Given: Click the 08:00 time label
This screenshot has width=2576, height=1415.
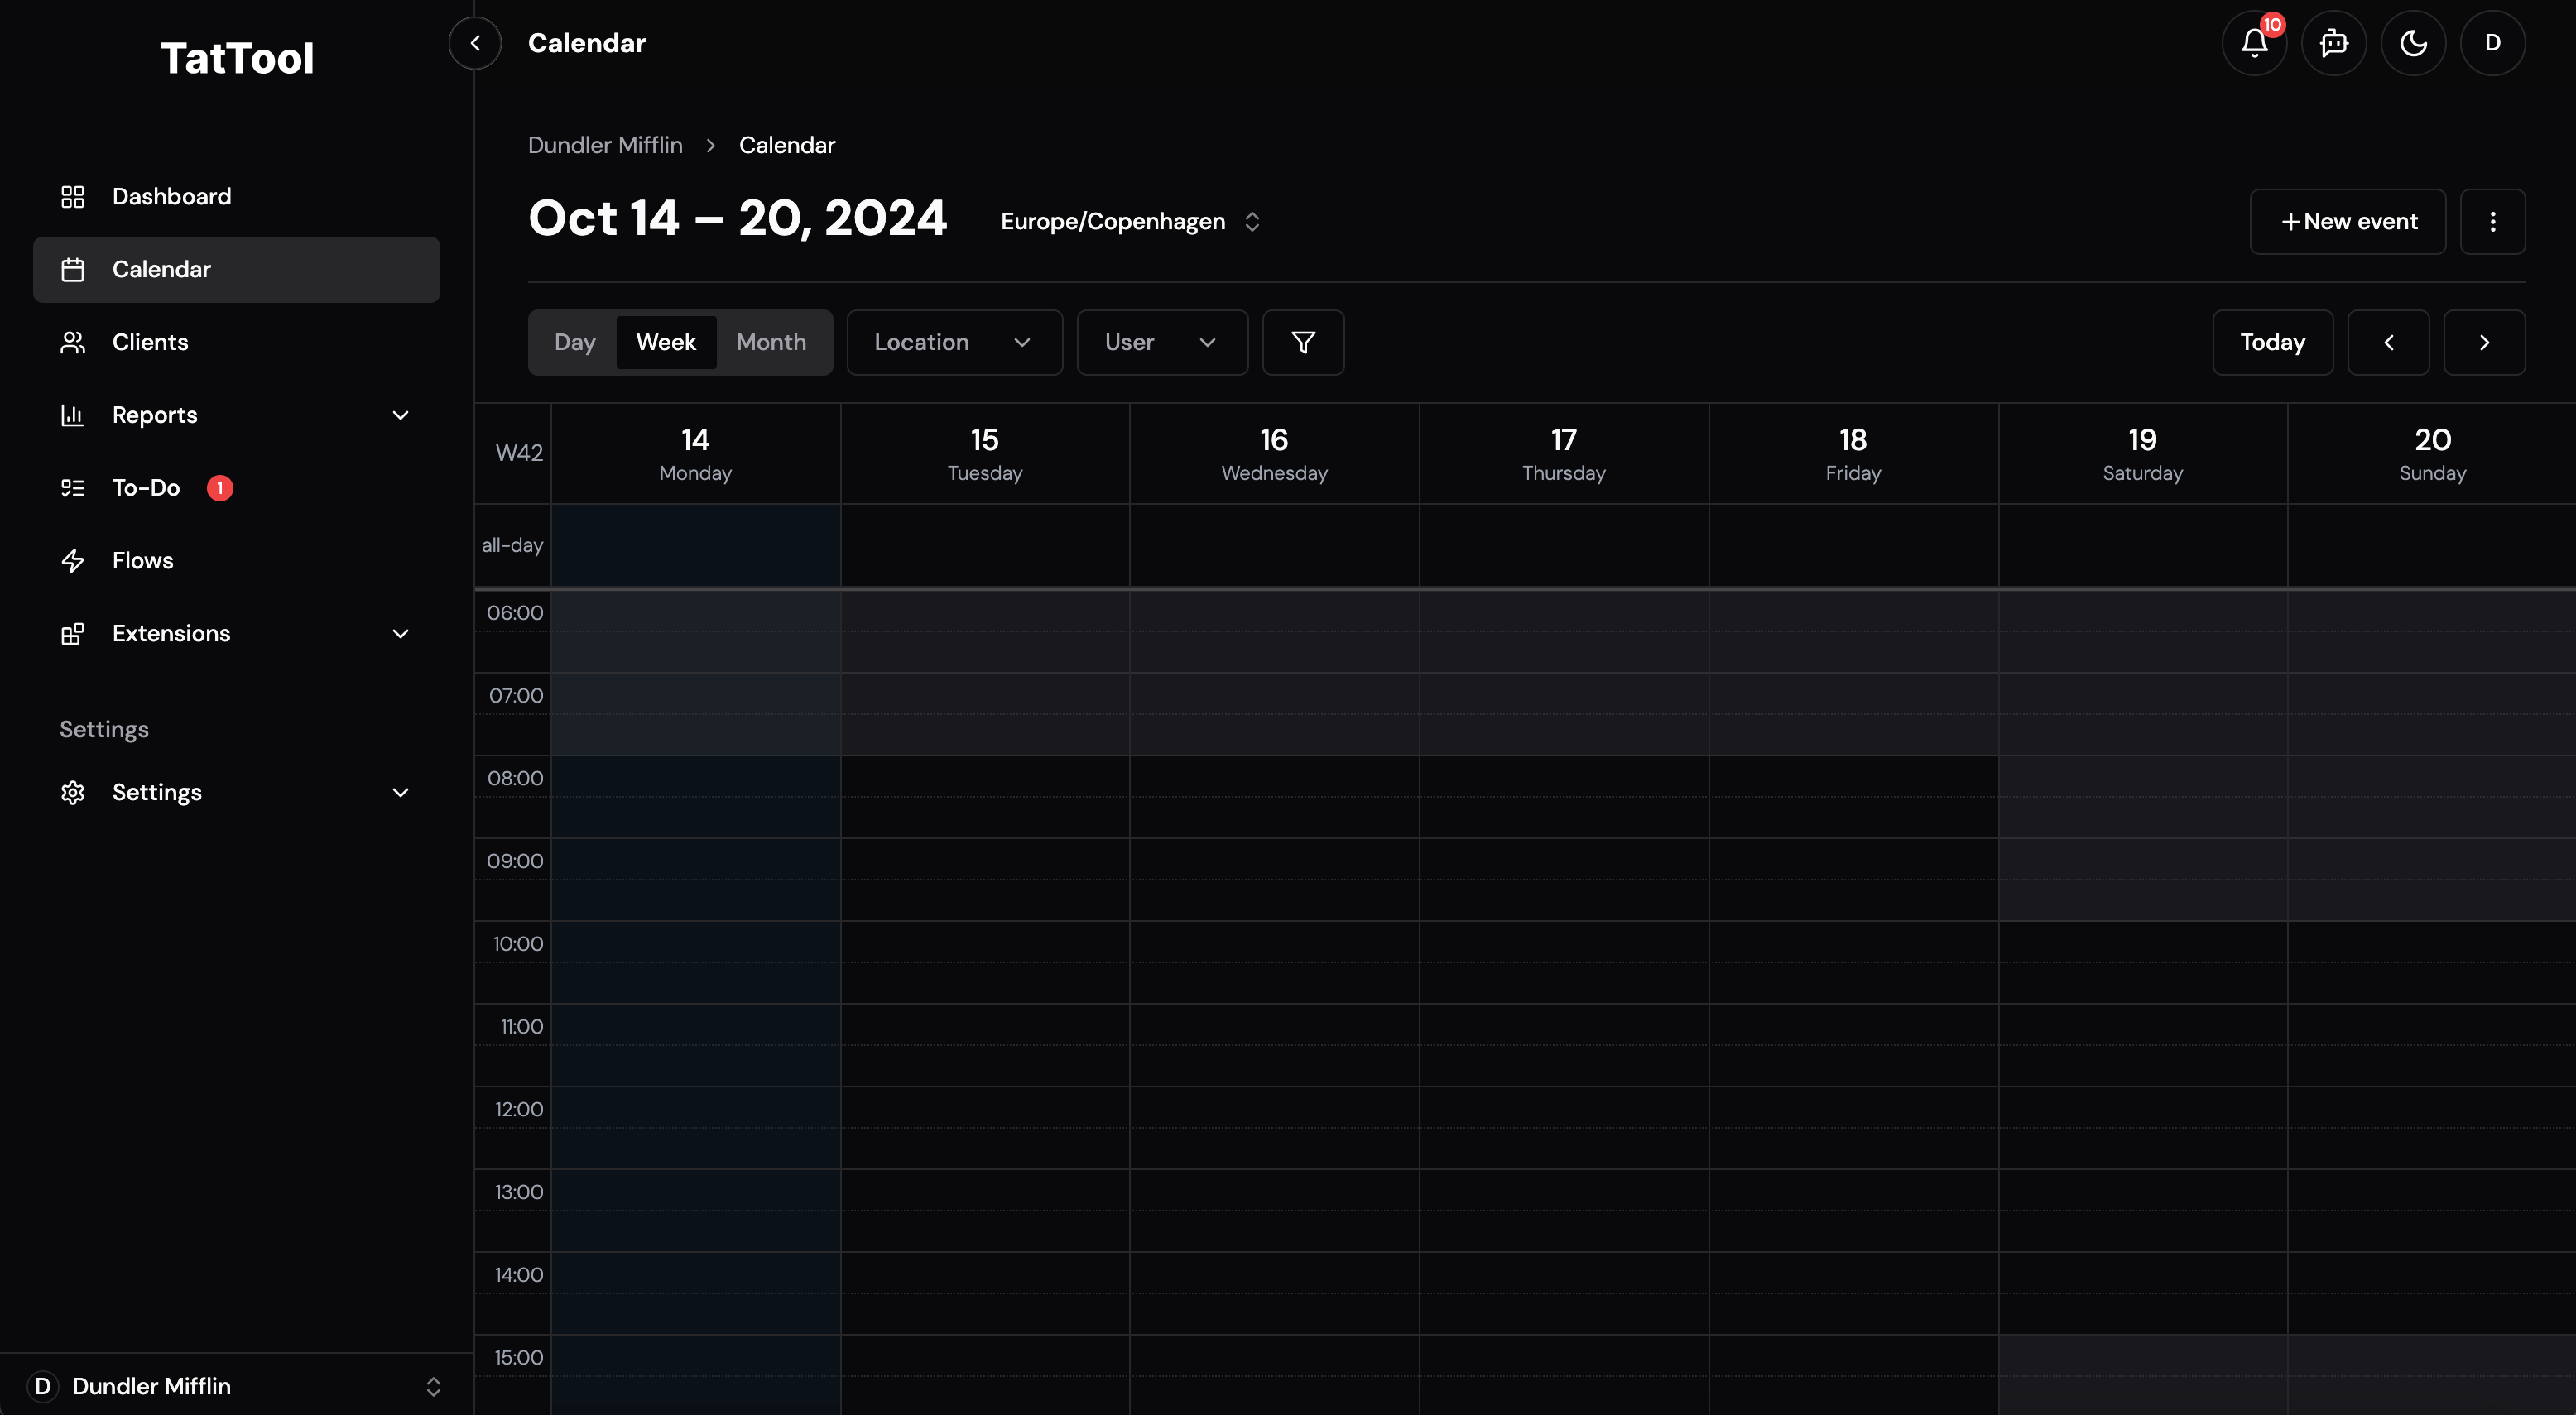Looking at the screenshot, I should point(515,779).
